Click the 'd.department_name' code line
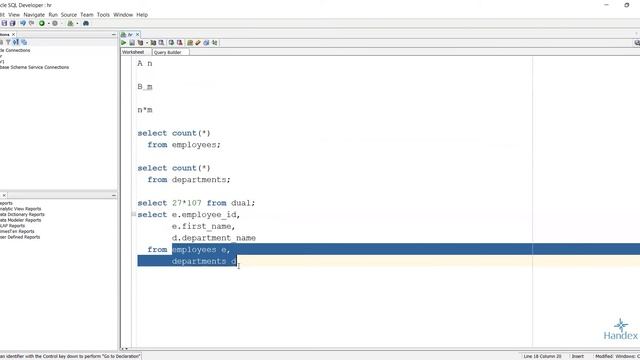The height and width of the screenshot is (360, 640). pyautogui.click(x=213, y=238)
